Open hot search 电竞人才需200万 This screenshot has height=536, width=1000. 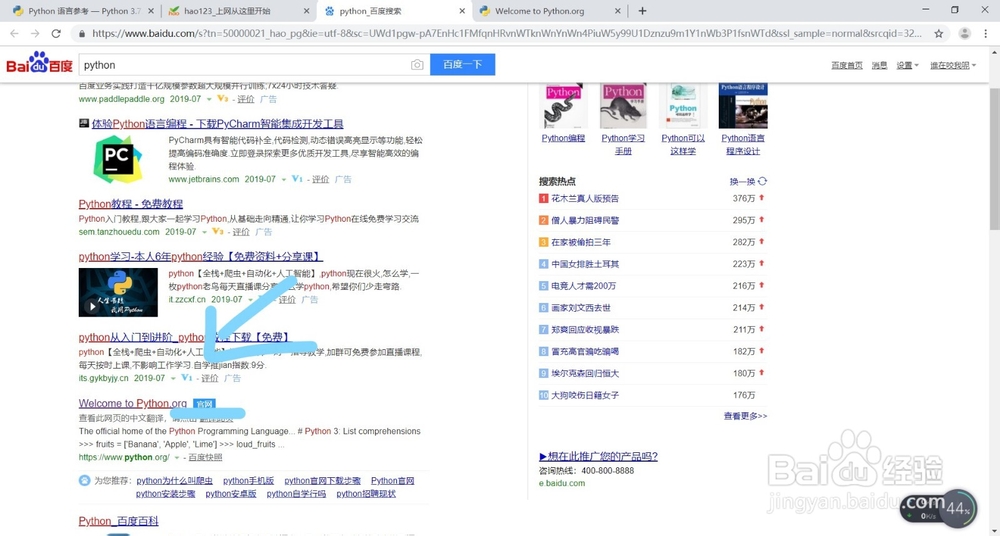[584, 286]
